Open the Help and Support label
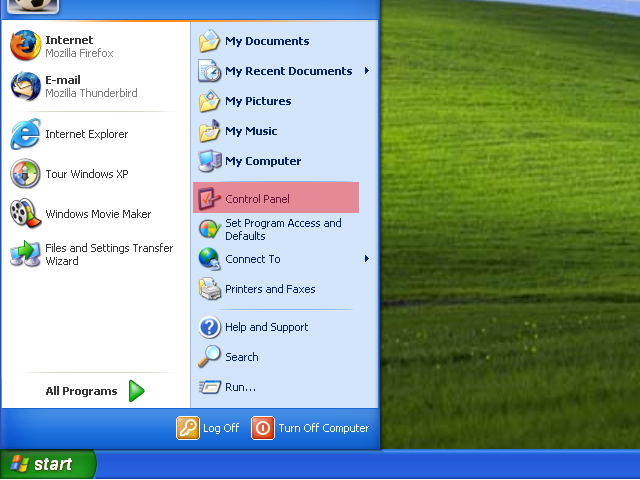Image resolution: width=640 pixels, height=480 pixels. coord(267,327)
